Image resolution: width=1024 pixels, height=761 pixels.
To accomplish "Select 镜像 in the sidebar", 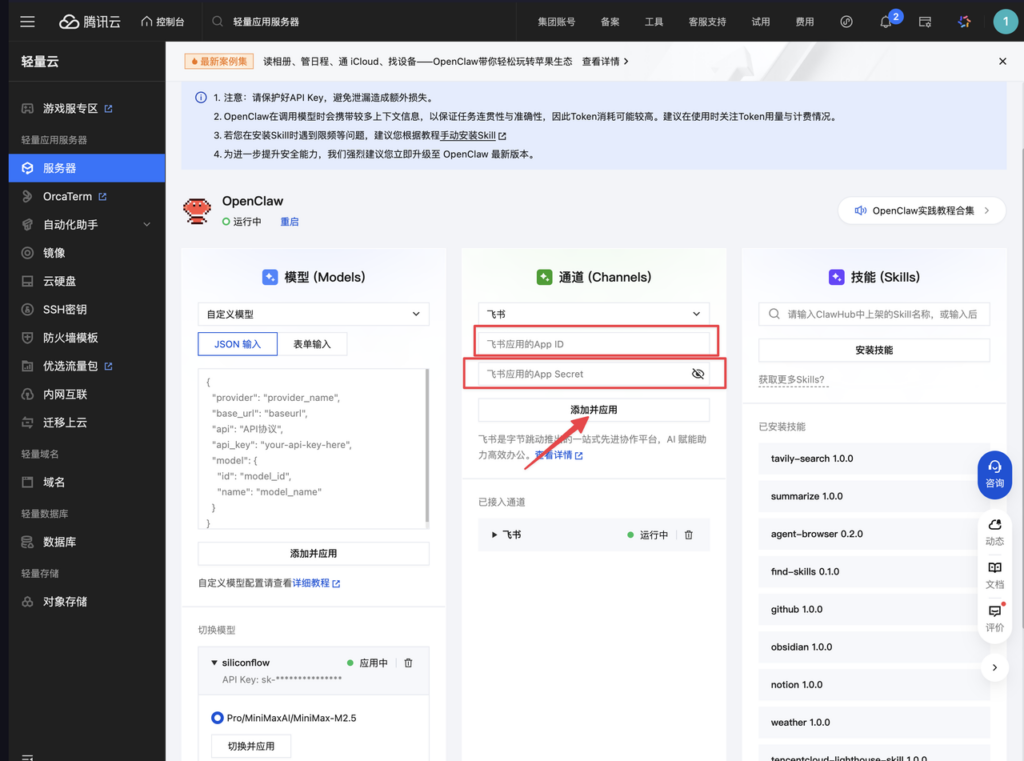I will (54, 253).
